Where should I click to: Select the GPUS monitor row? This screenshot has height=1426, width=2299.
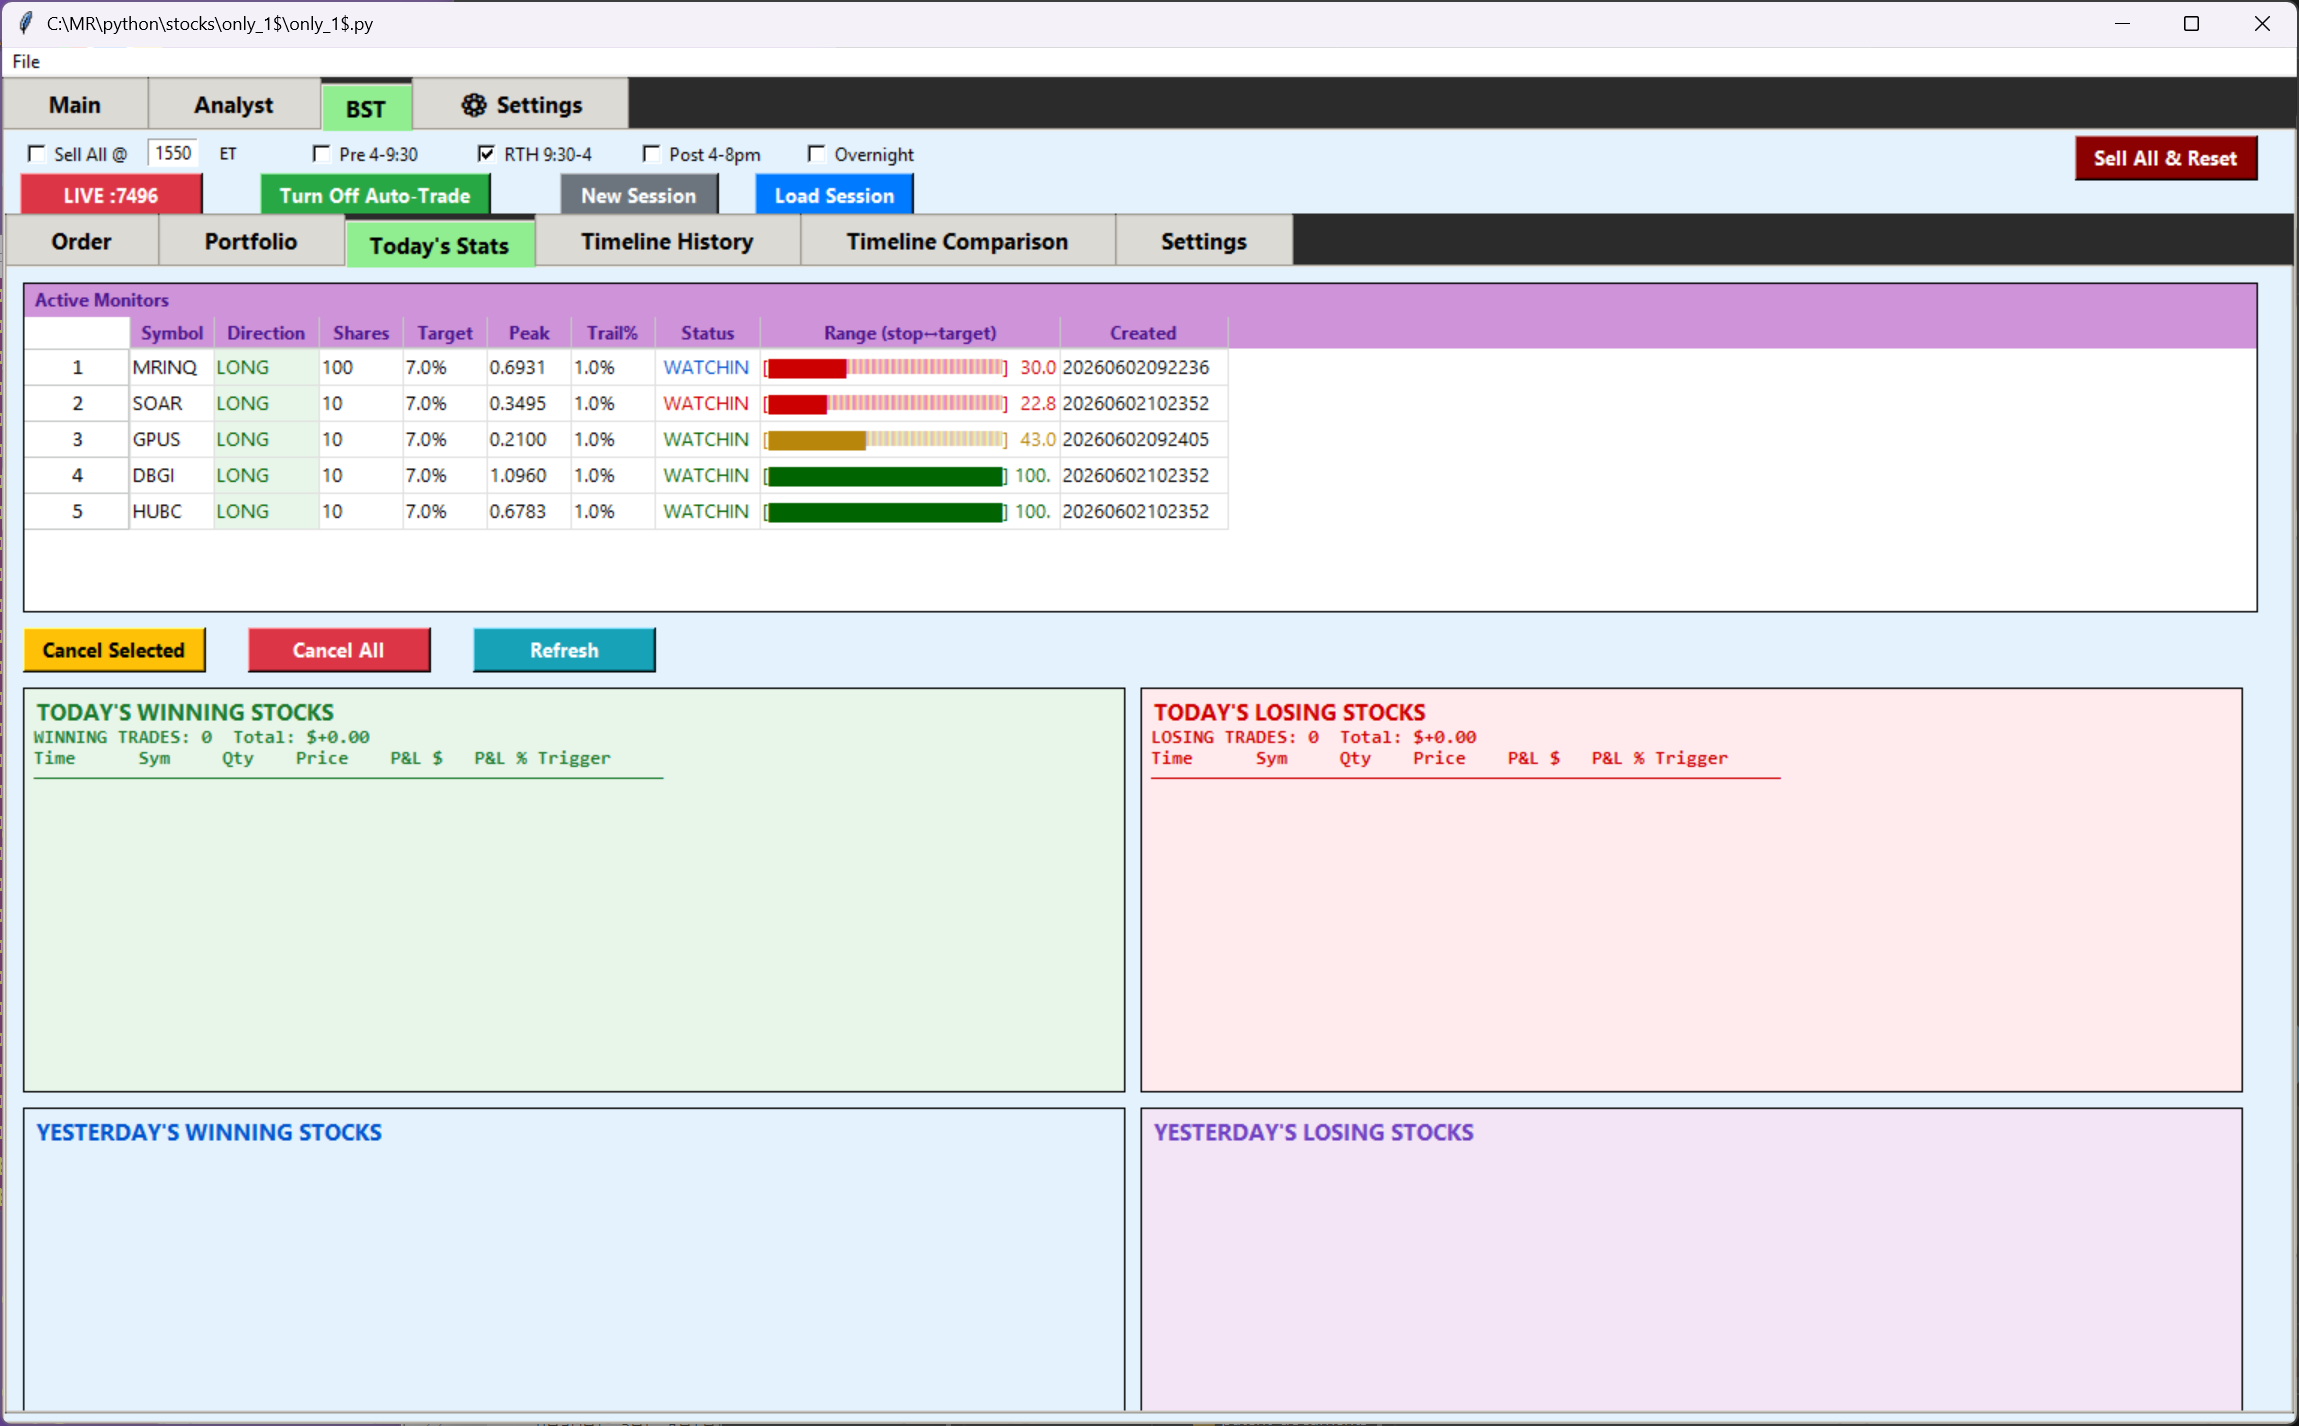pyautogui.click(x=627, y=439)
